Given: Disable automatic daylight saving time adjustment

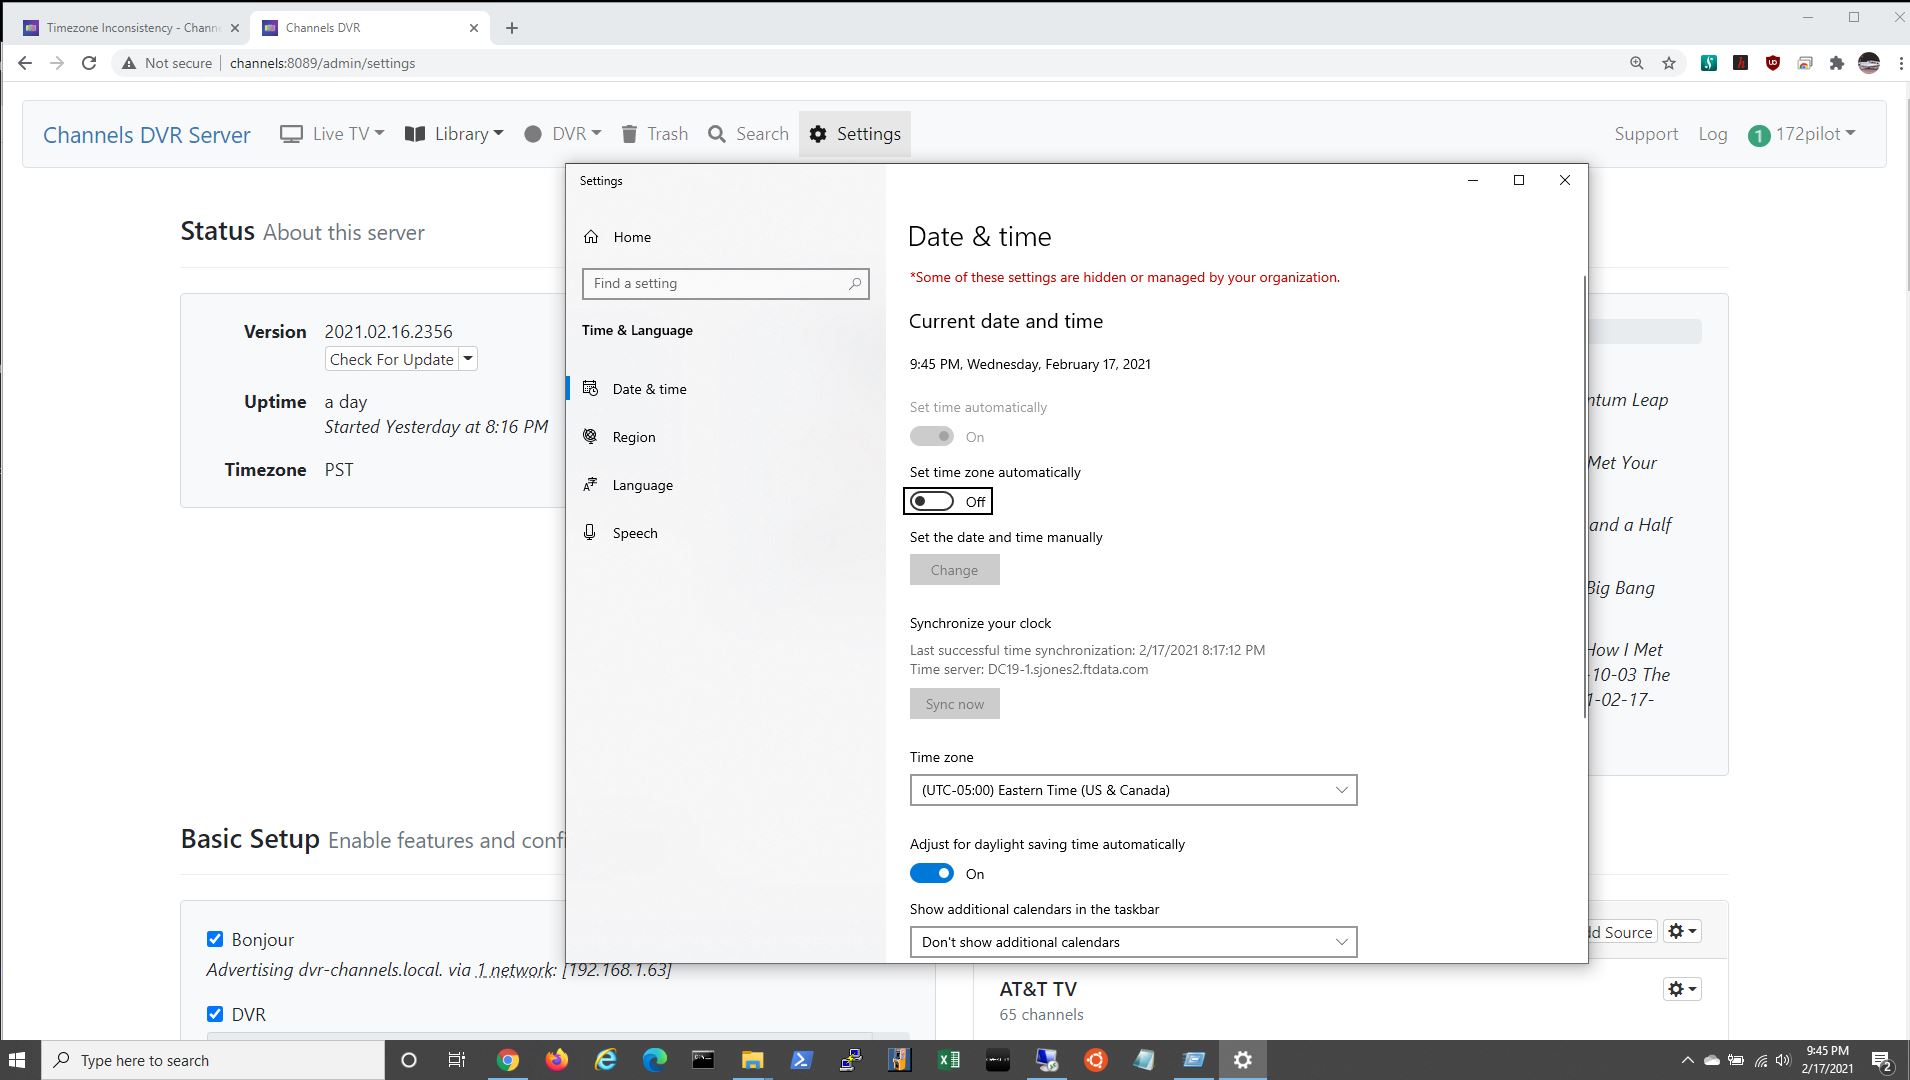Looking at the screenshot, I should point(932,874).
